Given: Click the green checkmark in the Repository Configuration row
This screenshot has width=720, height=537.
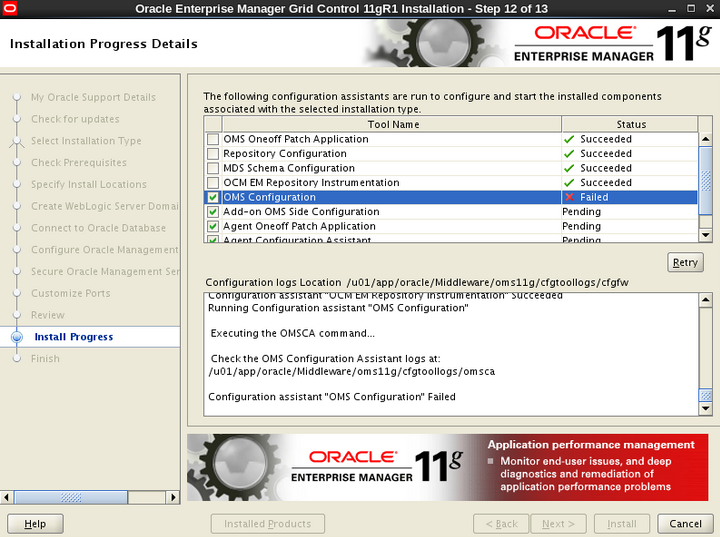Looking at the screenshot, I should coord(569,154).
